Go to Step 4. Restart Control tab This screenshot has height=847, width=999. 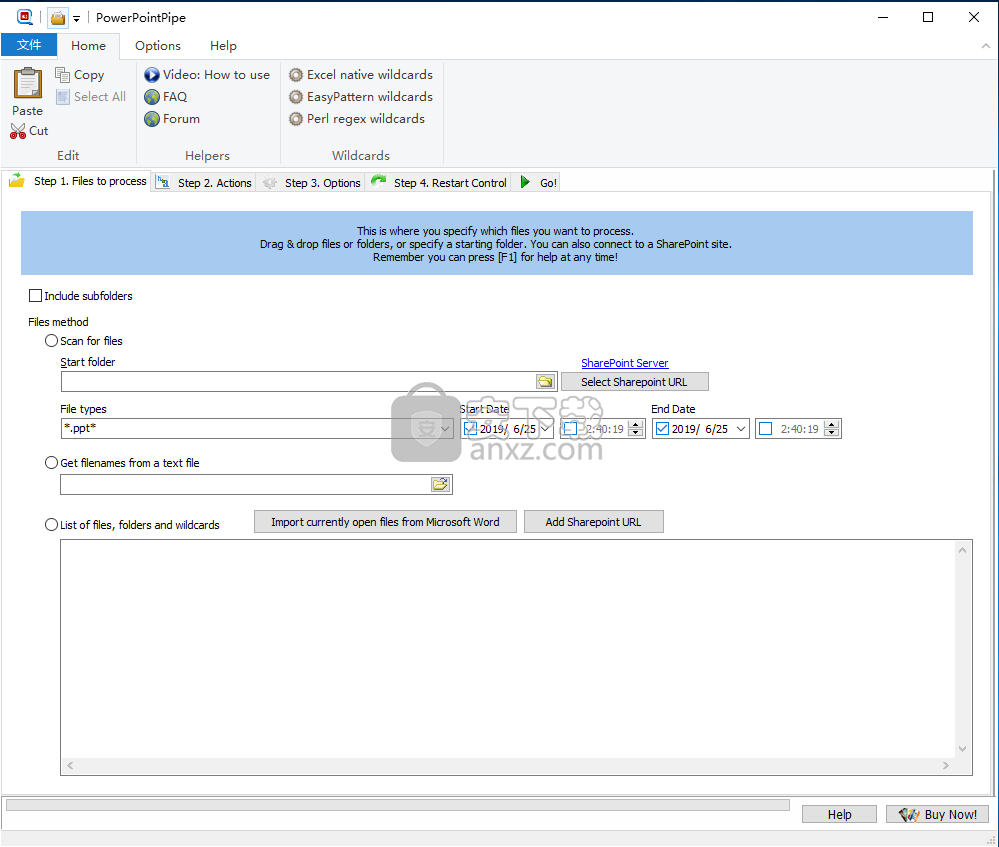[x=439, y=183]
